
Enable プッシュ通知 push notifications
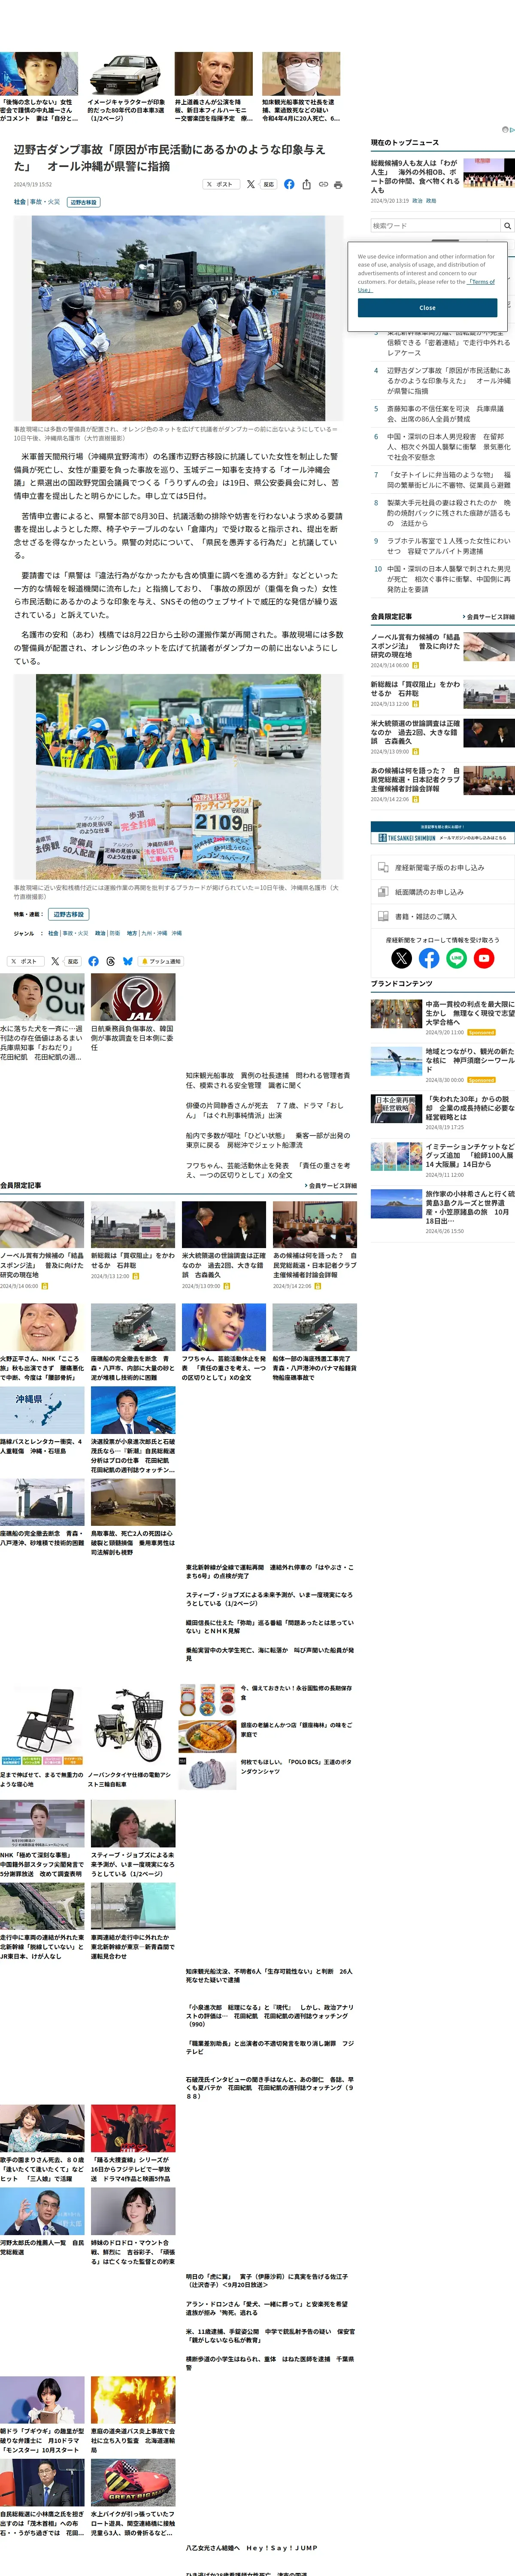pyautogui.click(x=161, y=961)
